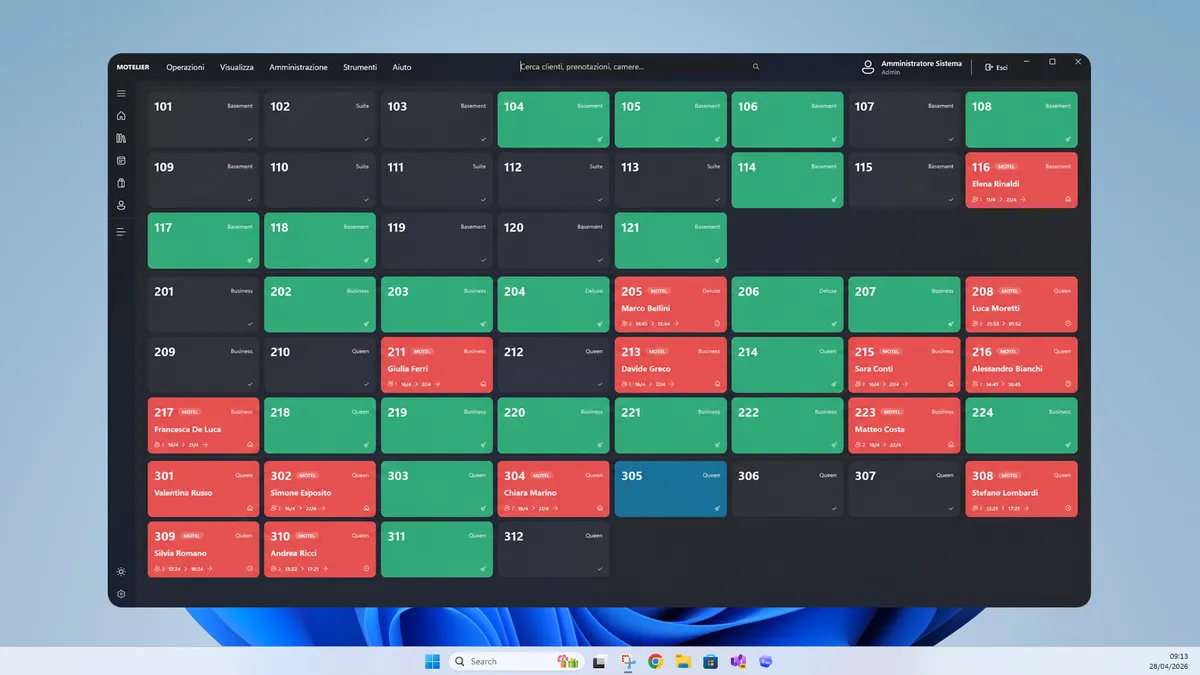Click the Cerca clienti search field

tap(634, 67)
